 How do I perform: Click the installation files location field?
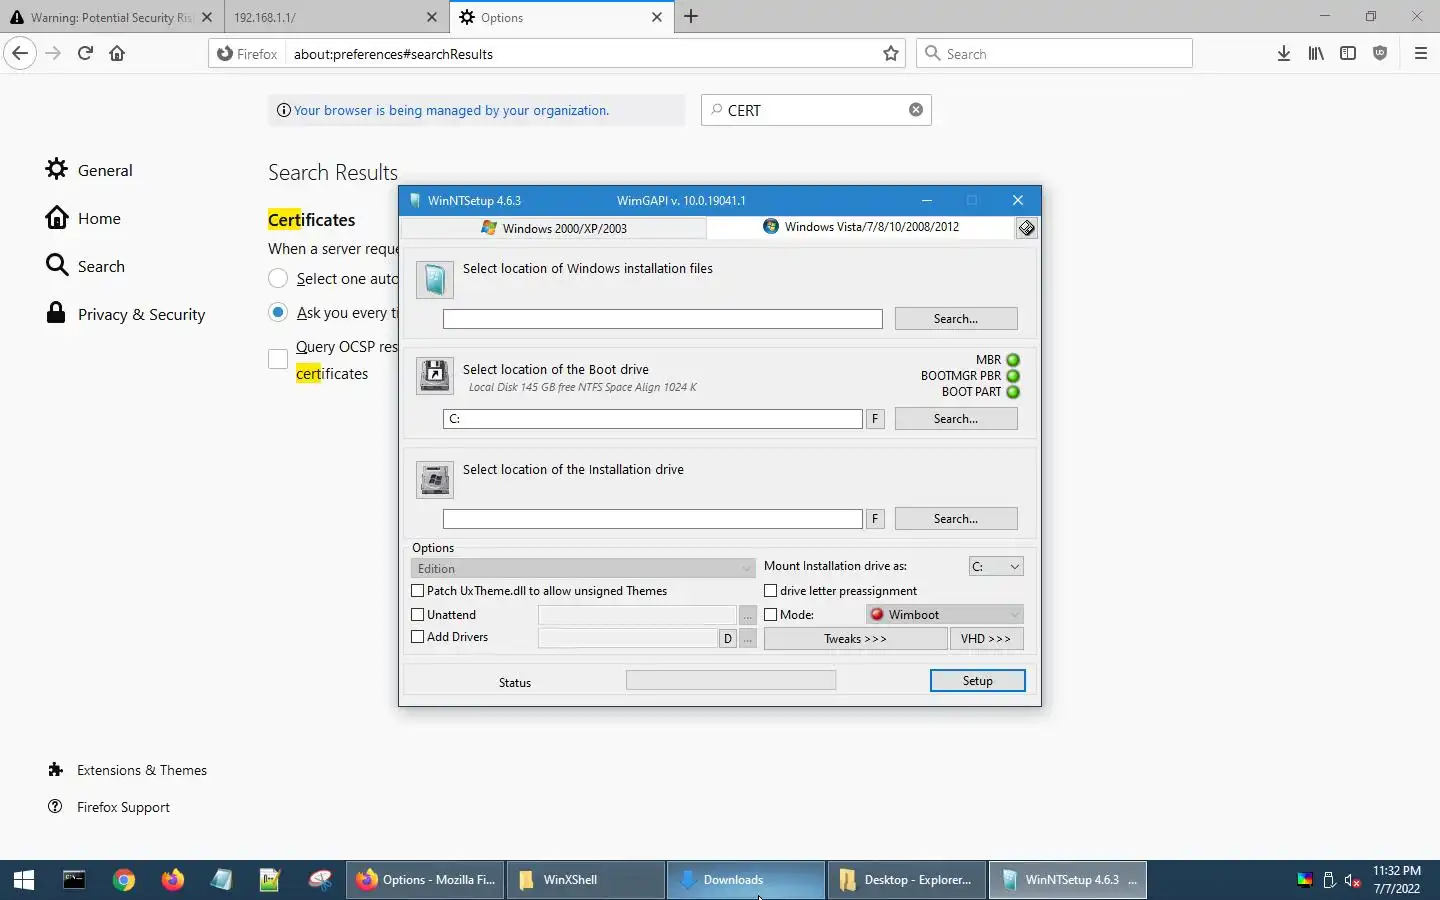[x=663, y=319]
